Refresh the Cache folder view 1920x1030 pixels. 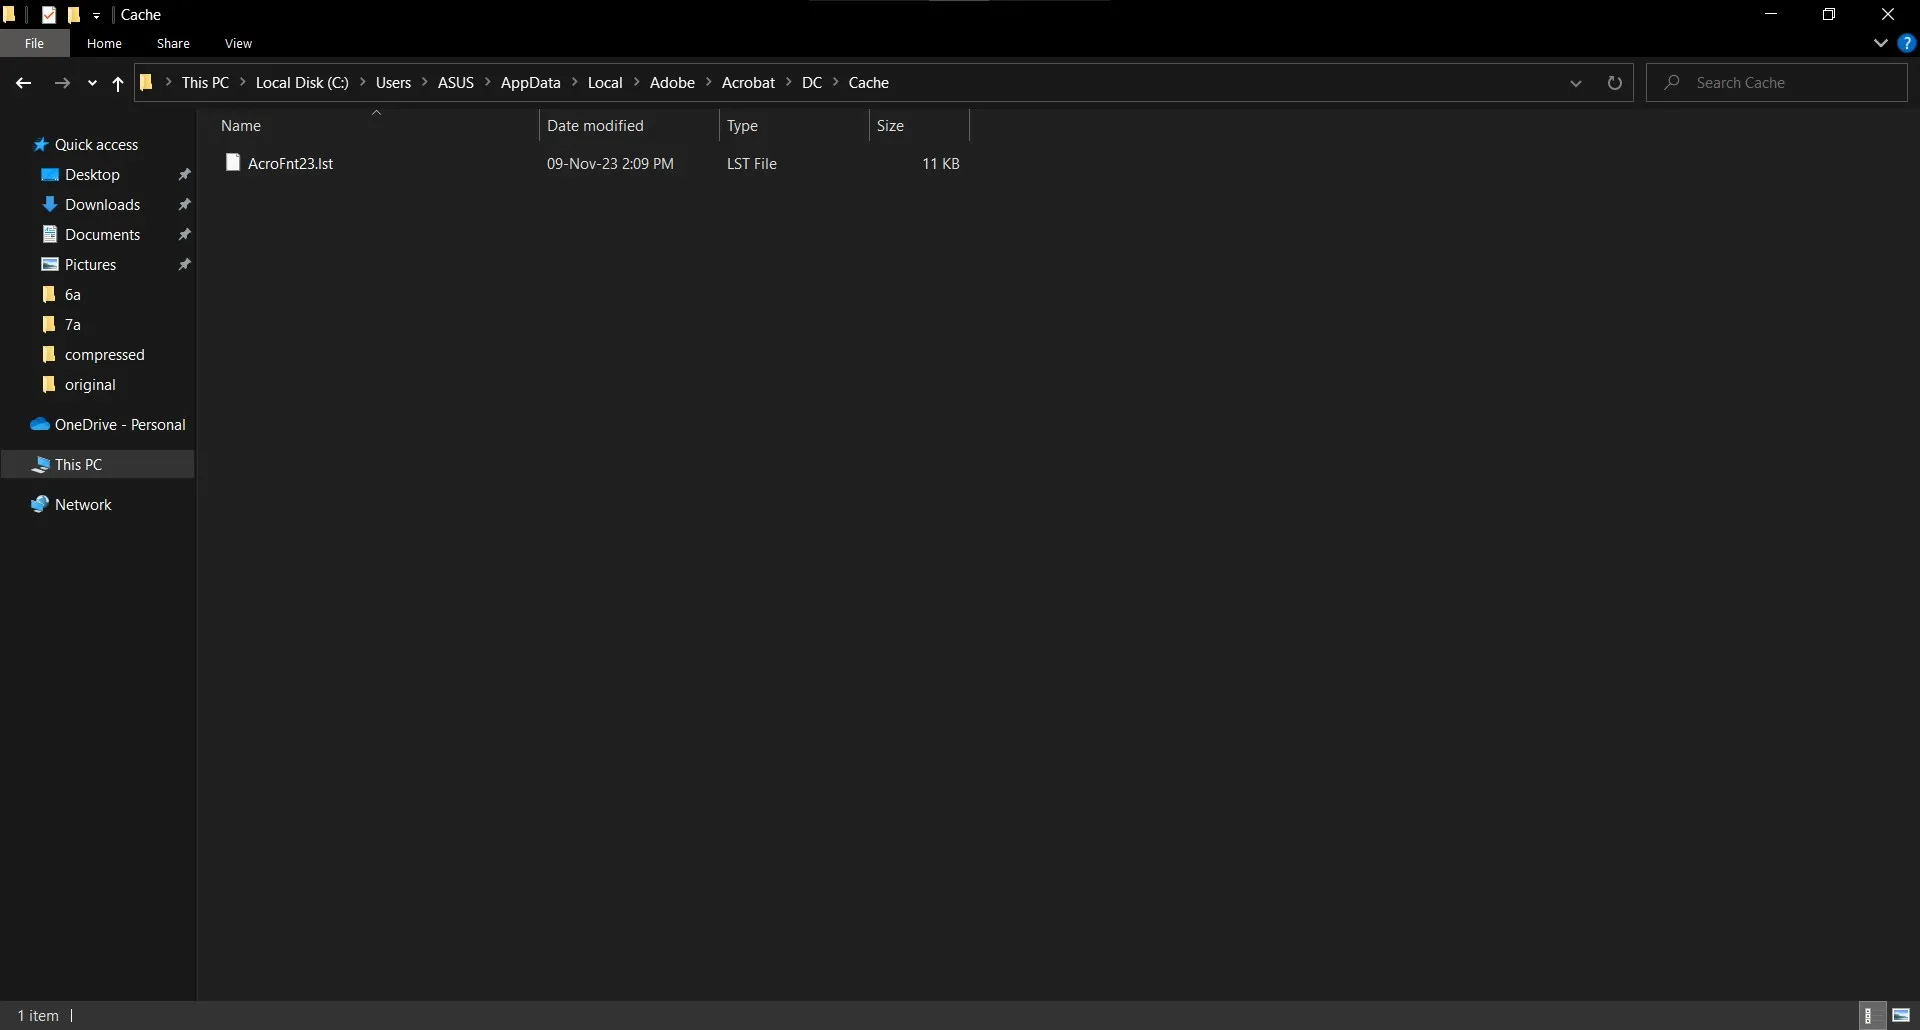(1616, 83)
